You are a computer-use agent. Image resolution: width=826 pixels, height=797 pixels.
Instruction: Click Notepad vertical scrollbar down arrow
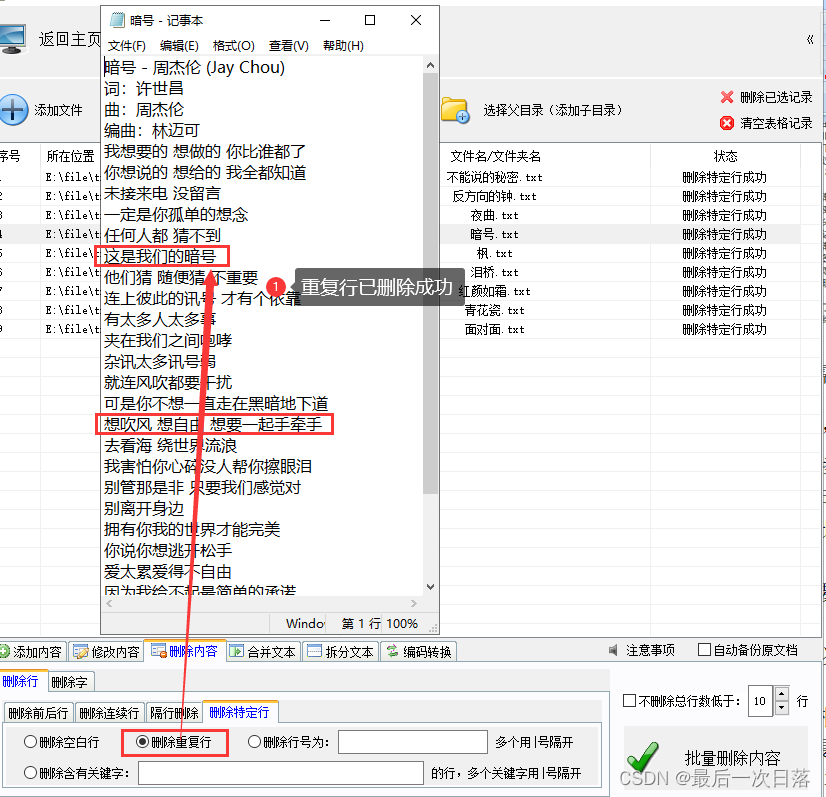tap(430, 587)
